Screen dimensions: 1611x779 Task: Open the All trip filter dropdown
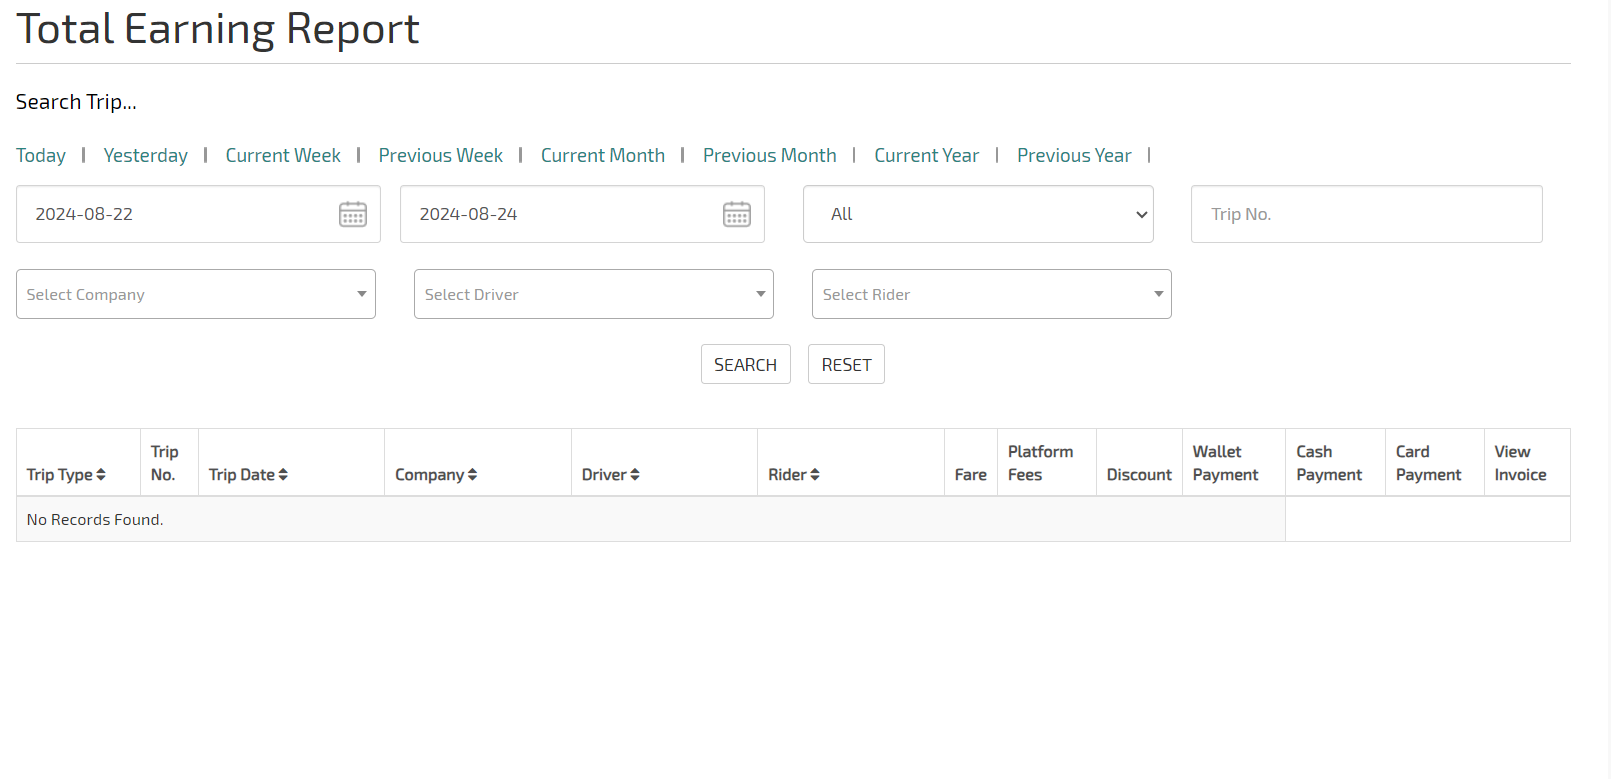978,214
